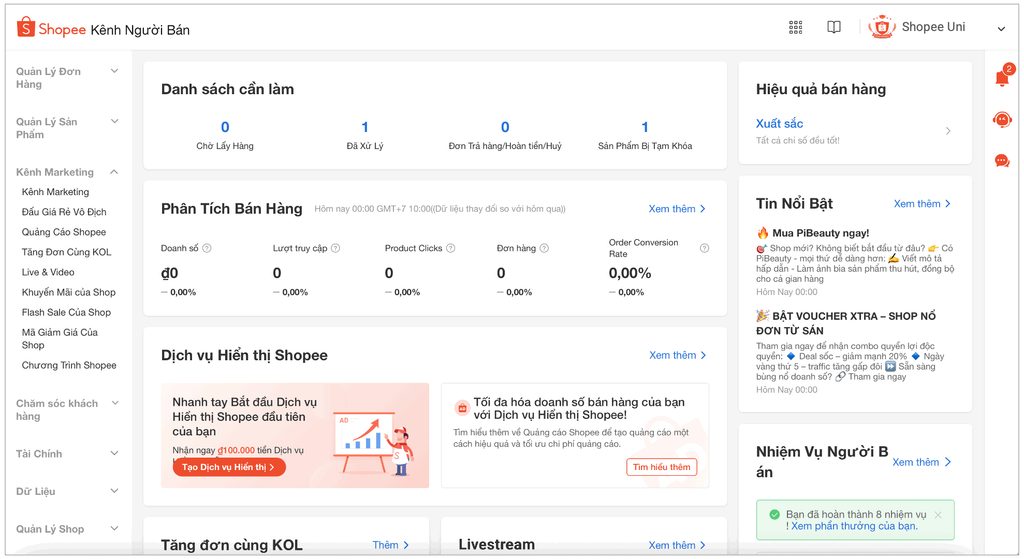Click Nhanh tay Bắt đầu Dịch vụ banner
1024x559 pixels.
click(295, 436)
